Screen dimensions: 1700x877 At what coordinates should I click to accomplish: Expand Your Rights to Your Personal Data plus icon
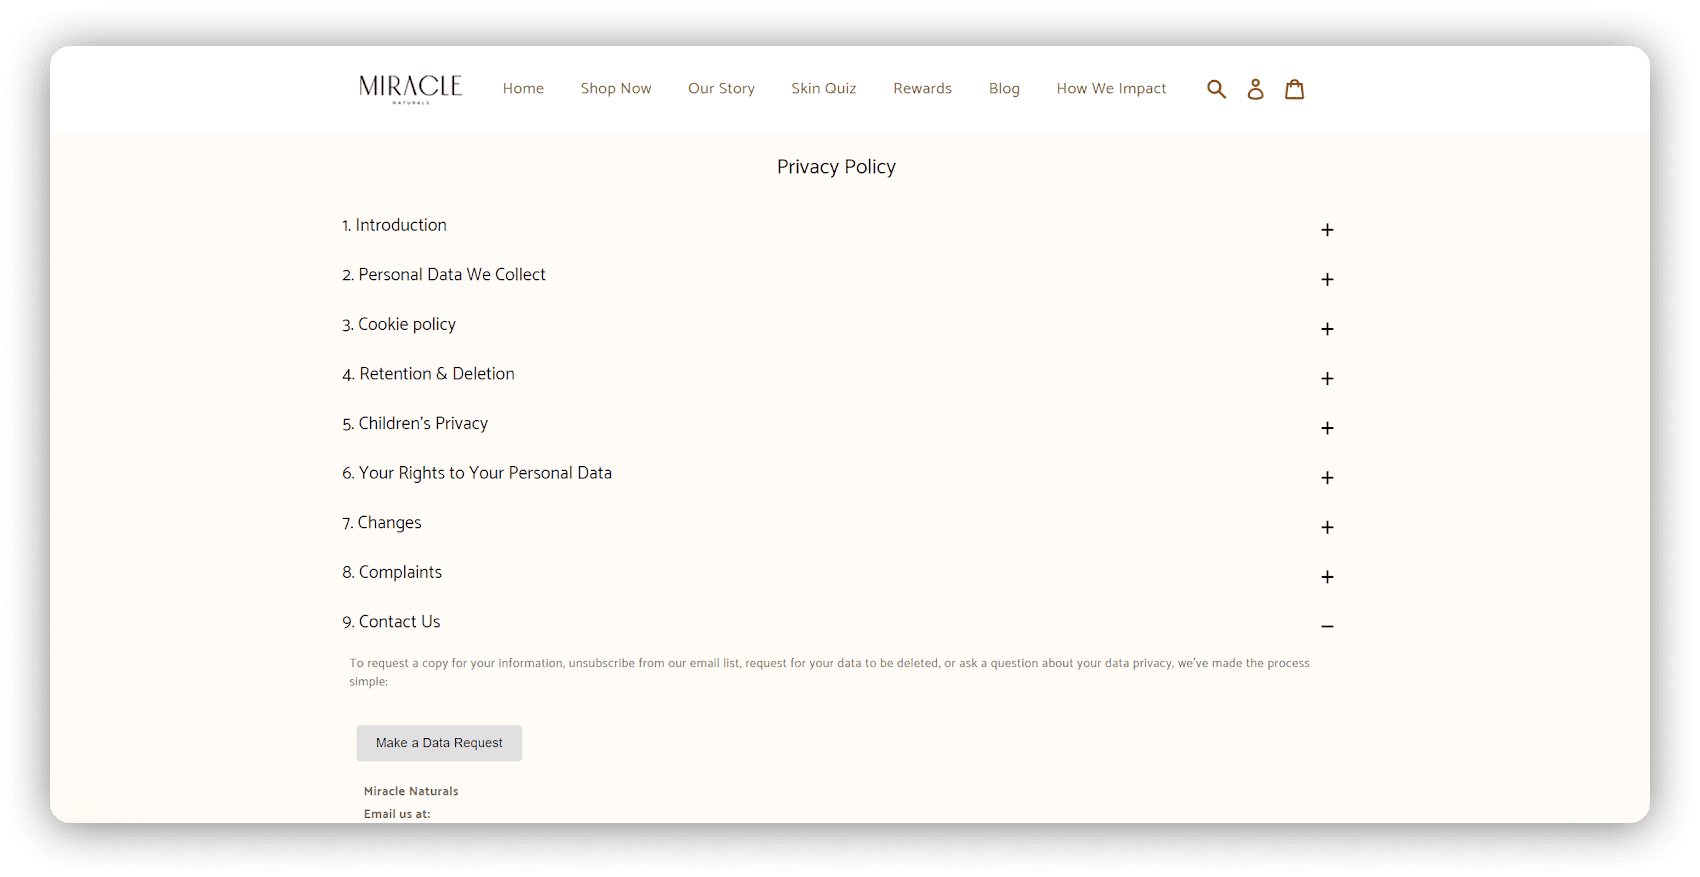[1327, 478]
